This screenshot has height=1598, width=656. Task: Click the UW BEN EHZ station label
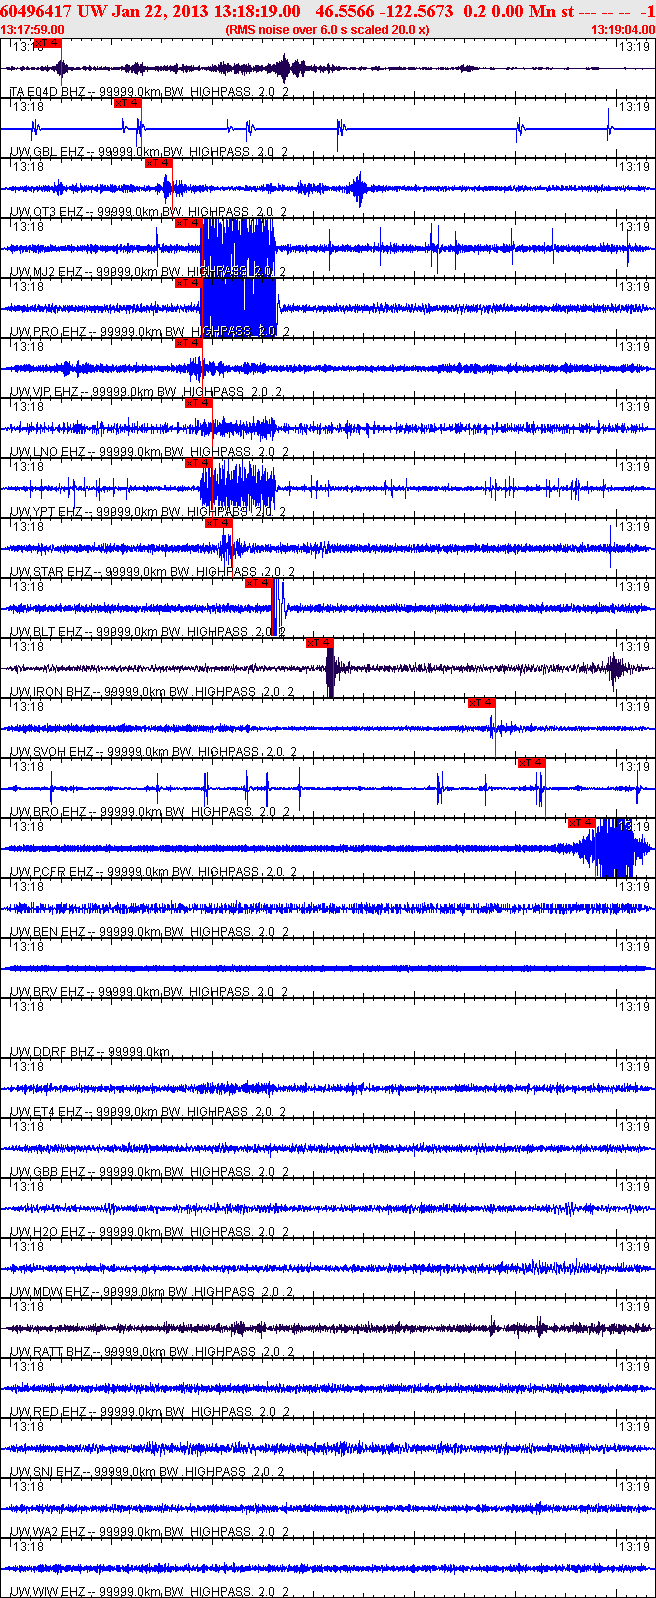click(150, 932)
